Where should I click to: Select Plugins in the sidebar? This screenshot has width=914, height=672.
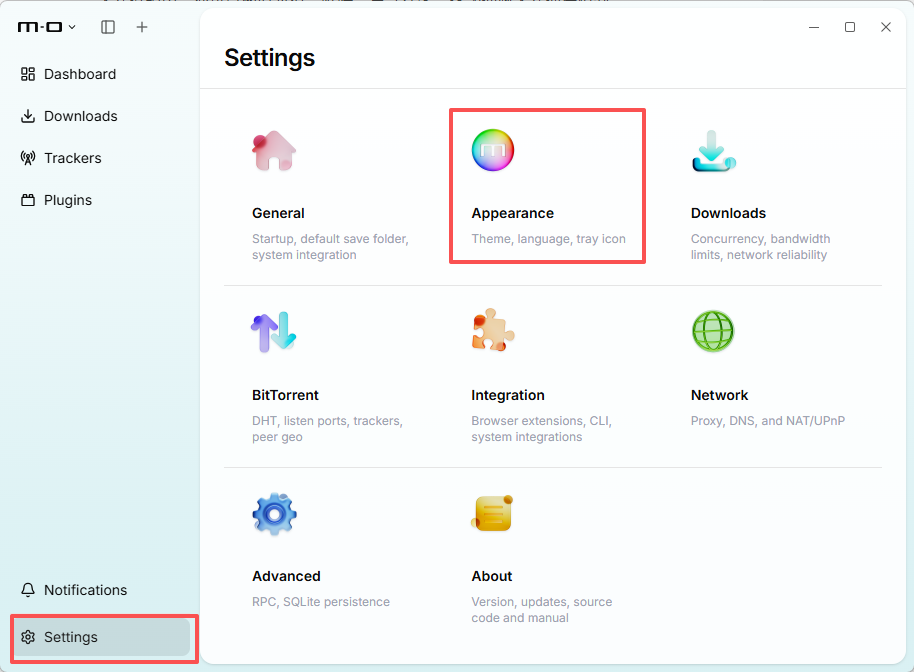pos(68,200)
